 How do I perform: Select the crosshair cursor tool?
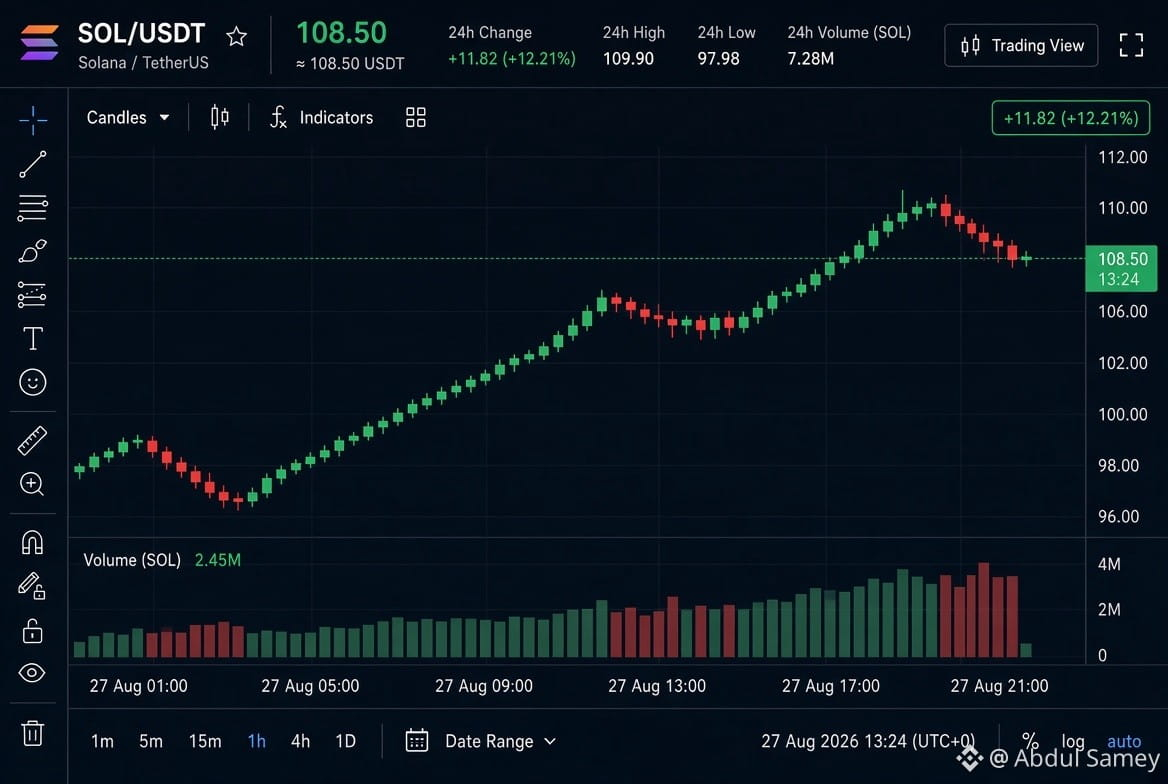tap(33, 119)
